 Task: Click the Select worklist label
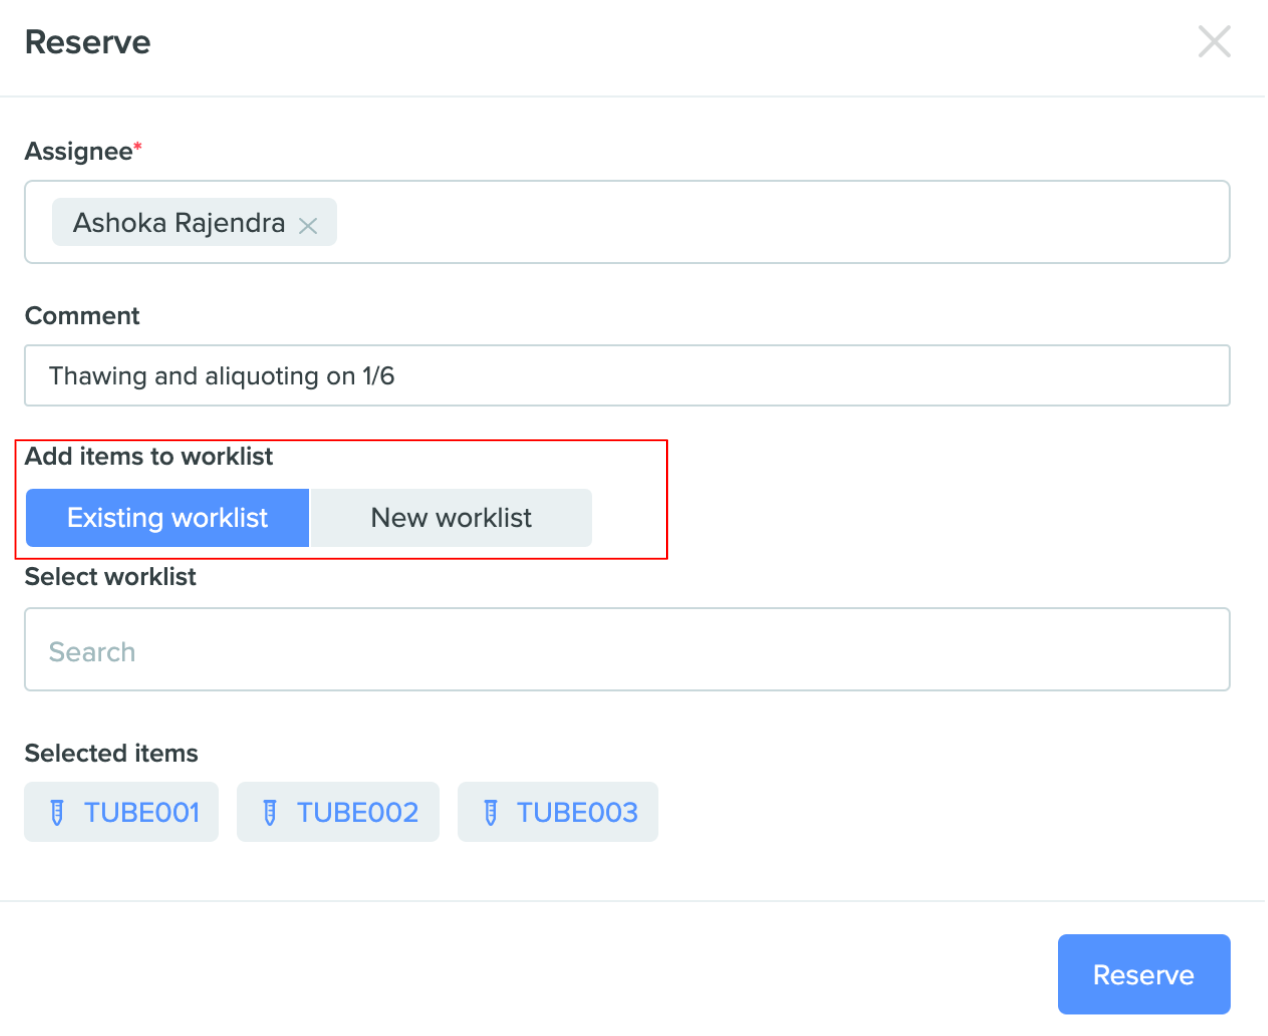point(111,577)
